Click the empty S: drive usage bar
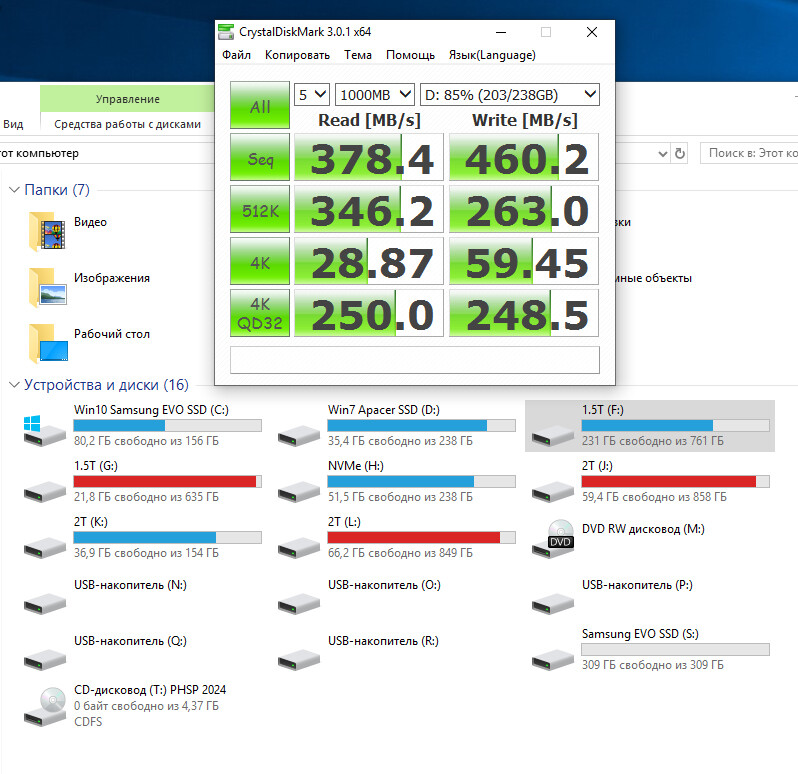Image resolution: width=798 pixels, height=774 pixels. (x=675, y=649)
